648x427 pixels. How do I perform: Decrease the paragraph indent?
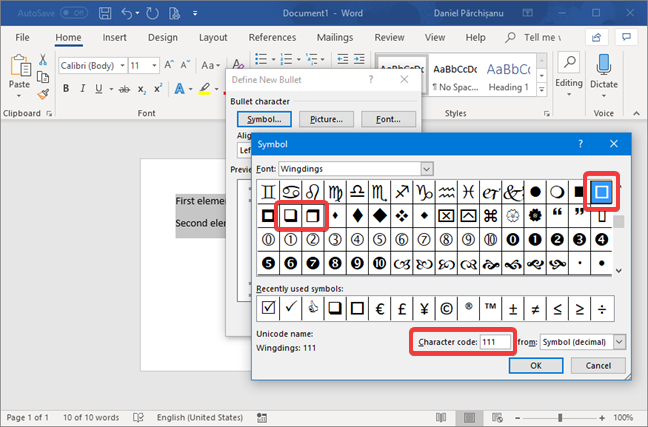click(x=343, y=59)
